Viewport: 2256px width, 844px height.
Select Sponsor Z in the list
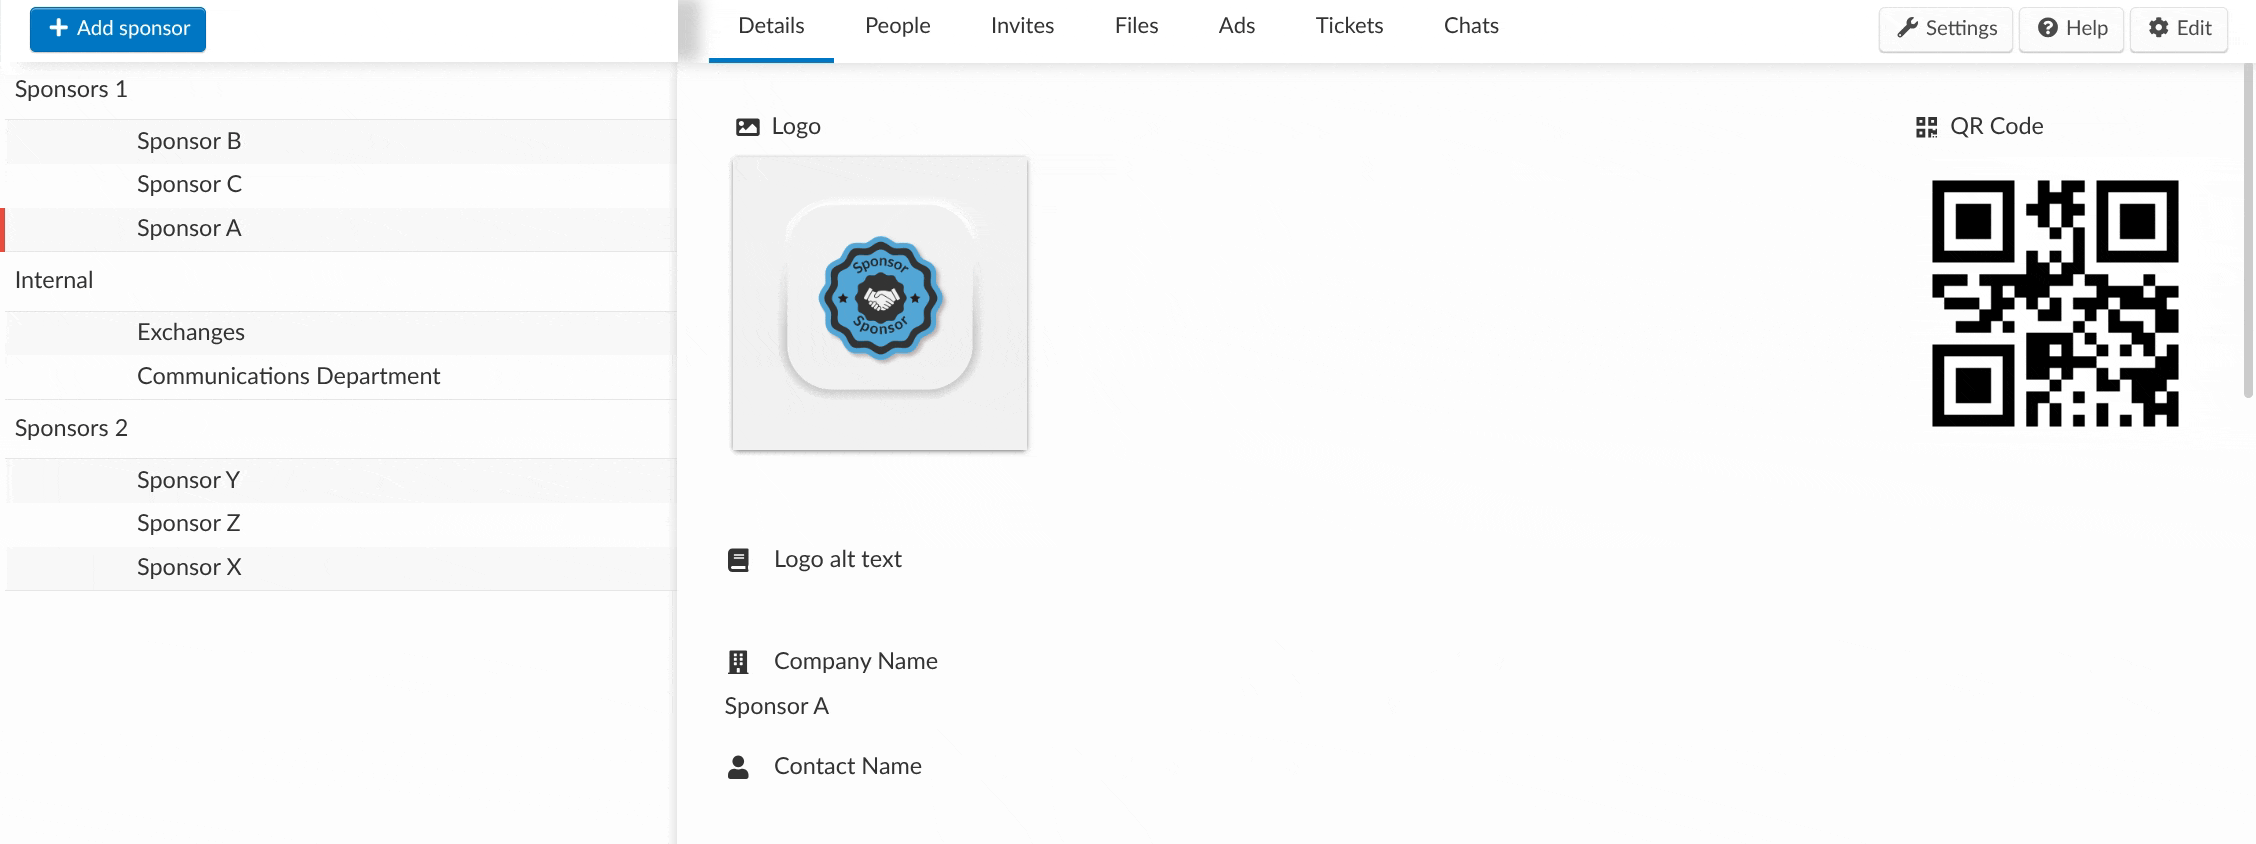(x=341, y=524)
